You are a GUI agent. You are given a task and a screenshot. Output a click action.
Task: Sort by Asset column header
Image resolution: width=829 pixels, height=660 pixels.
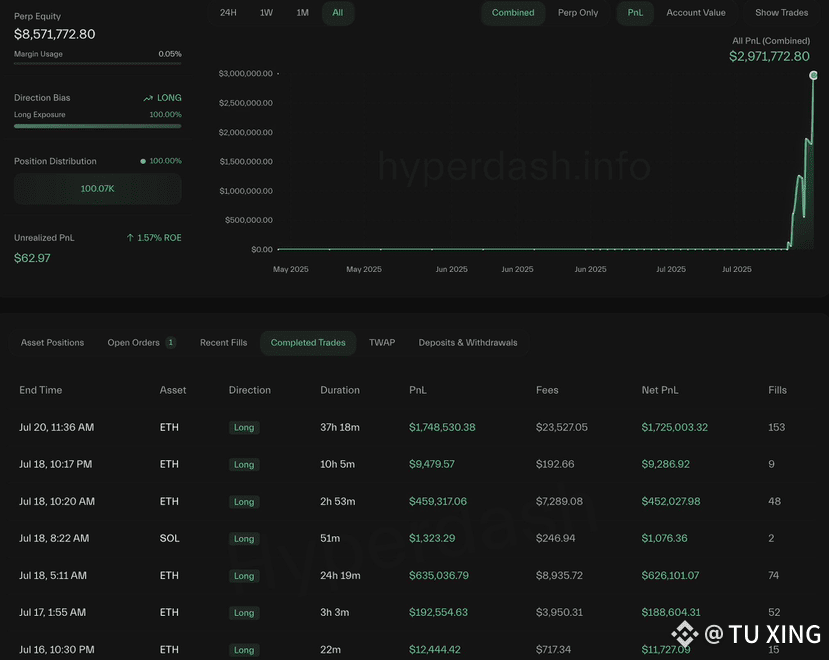tap(173, 390)
